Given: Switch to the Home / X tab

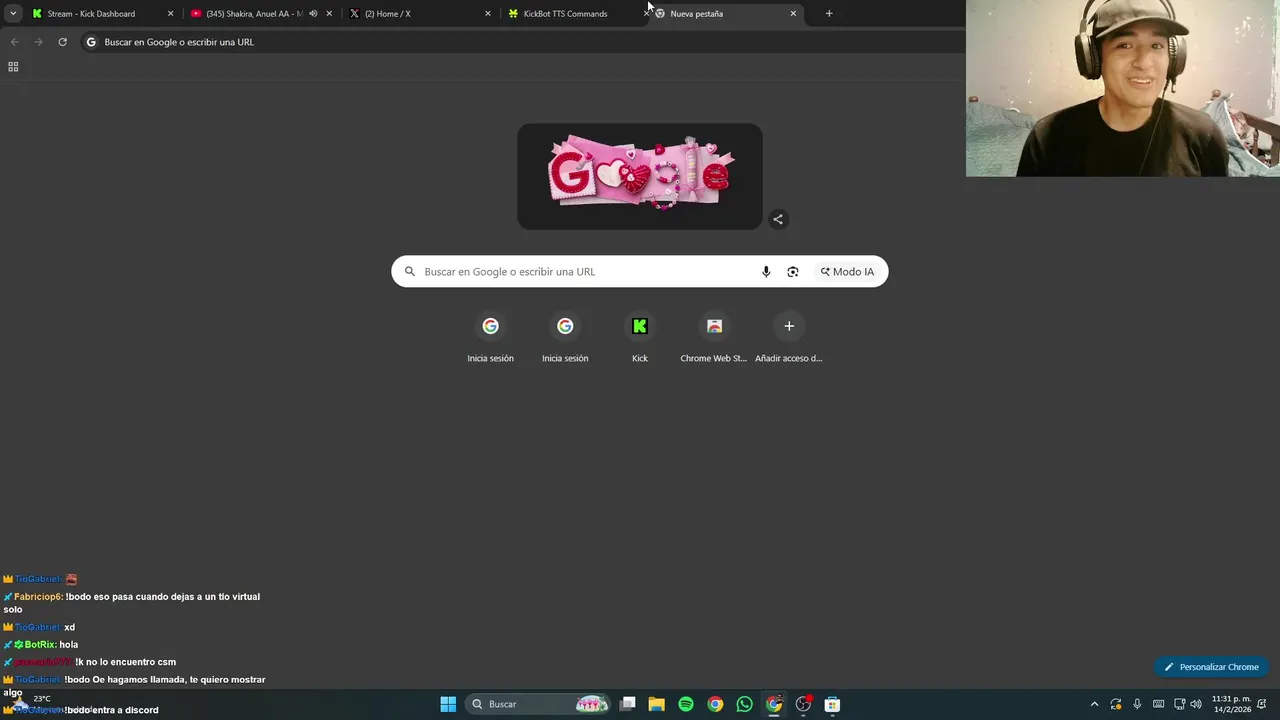Looking at the screenshot, I should point(420,14).
